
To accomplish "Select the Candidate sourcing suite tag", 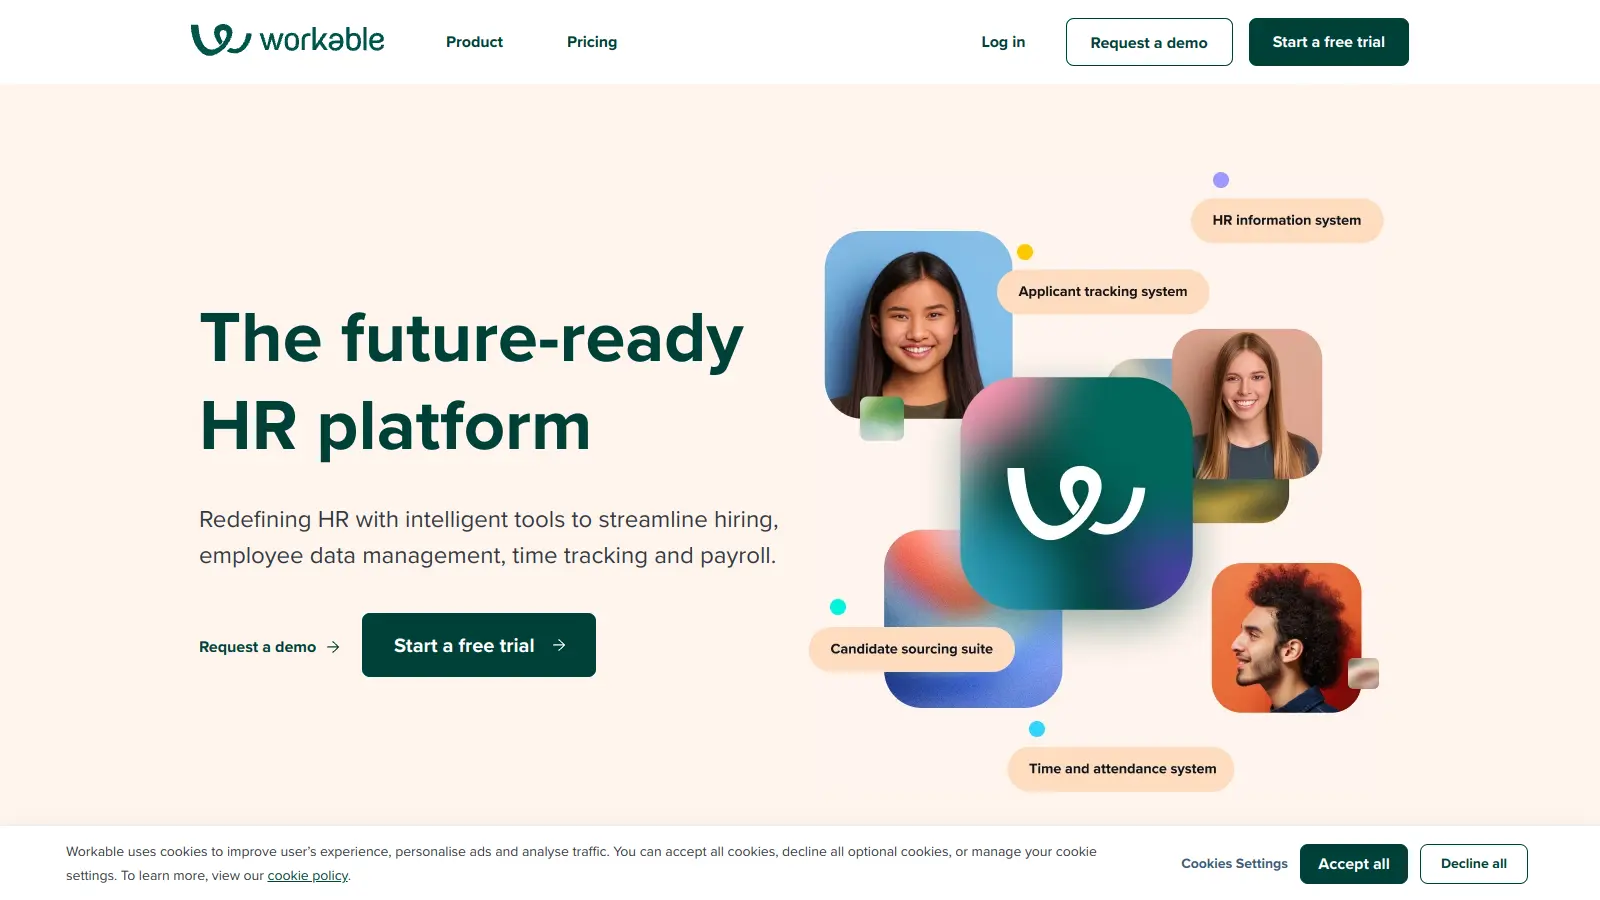I will click(912, 649).
